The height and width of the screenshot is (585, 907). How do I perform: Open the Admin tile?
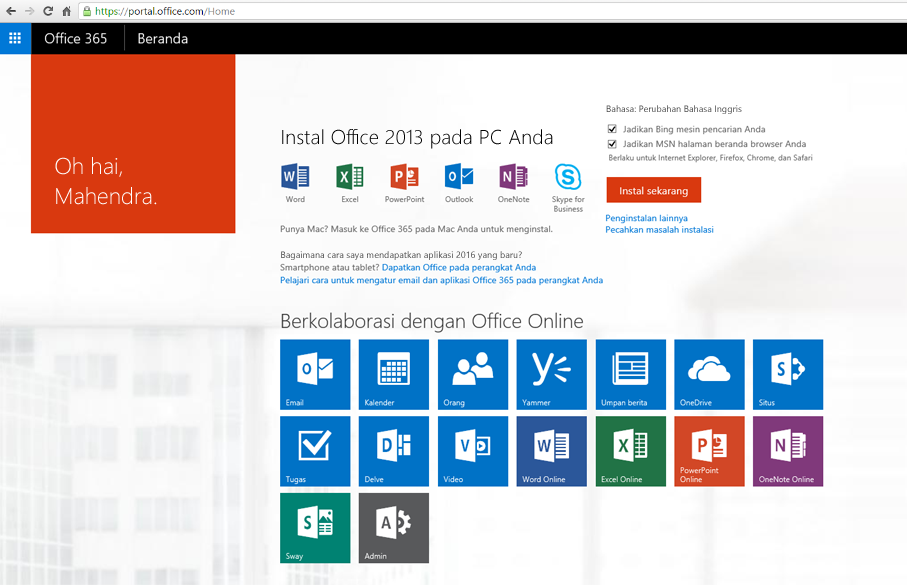pos(394,528)
